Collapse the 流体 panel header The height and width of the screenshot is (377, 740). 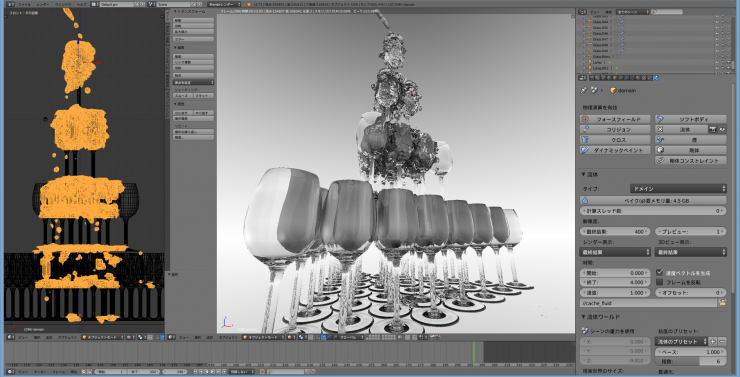(x=590, y=174)
